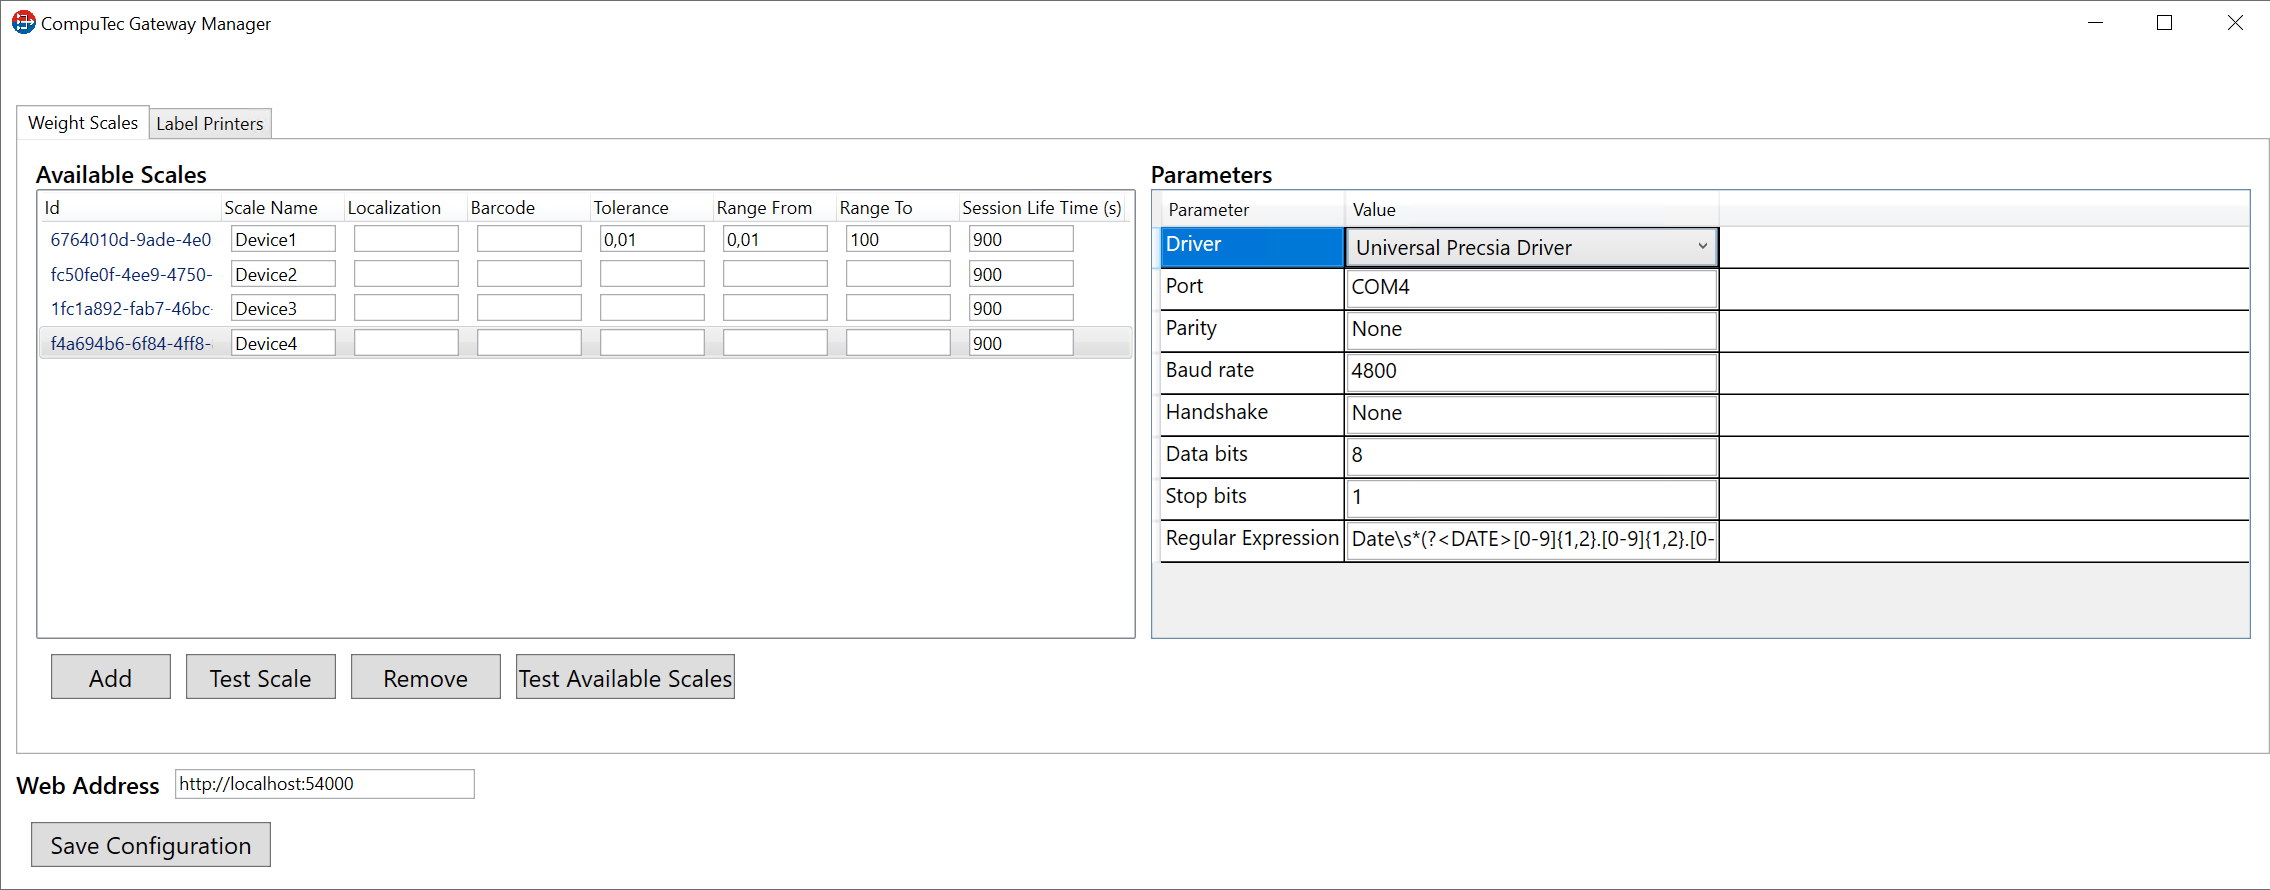Click the Parity value field
The width and height of the screenshot is (2270, 890).
pos(1530,330)
